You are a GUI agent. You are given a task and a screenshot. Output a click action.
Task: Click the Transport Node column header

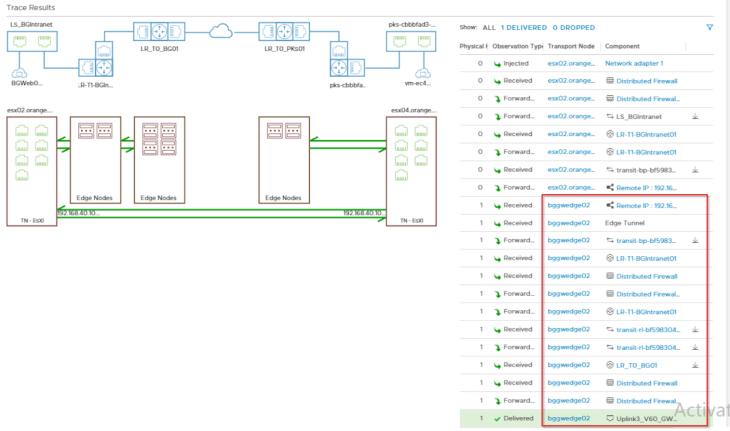pyautogui.click(x=572, y=46)
